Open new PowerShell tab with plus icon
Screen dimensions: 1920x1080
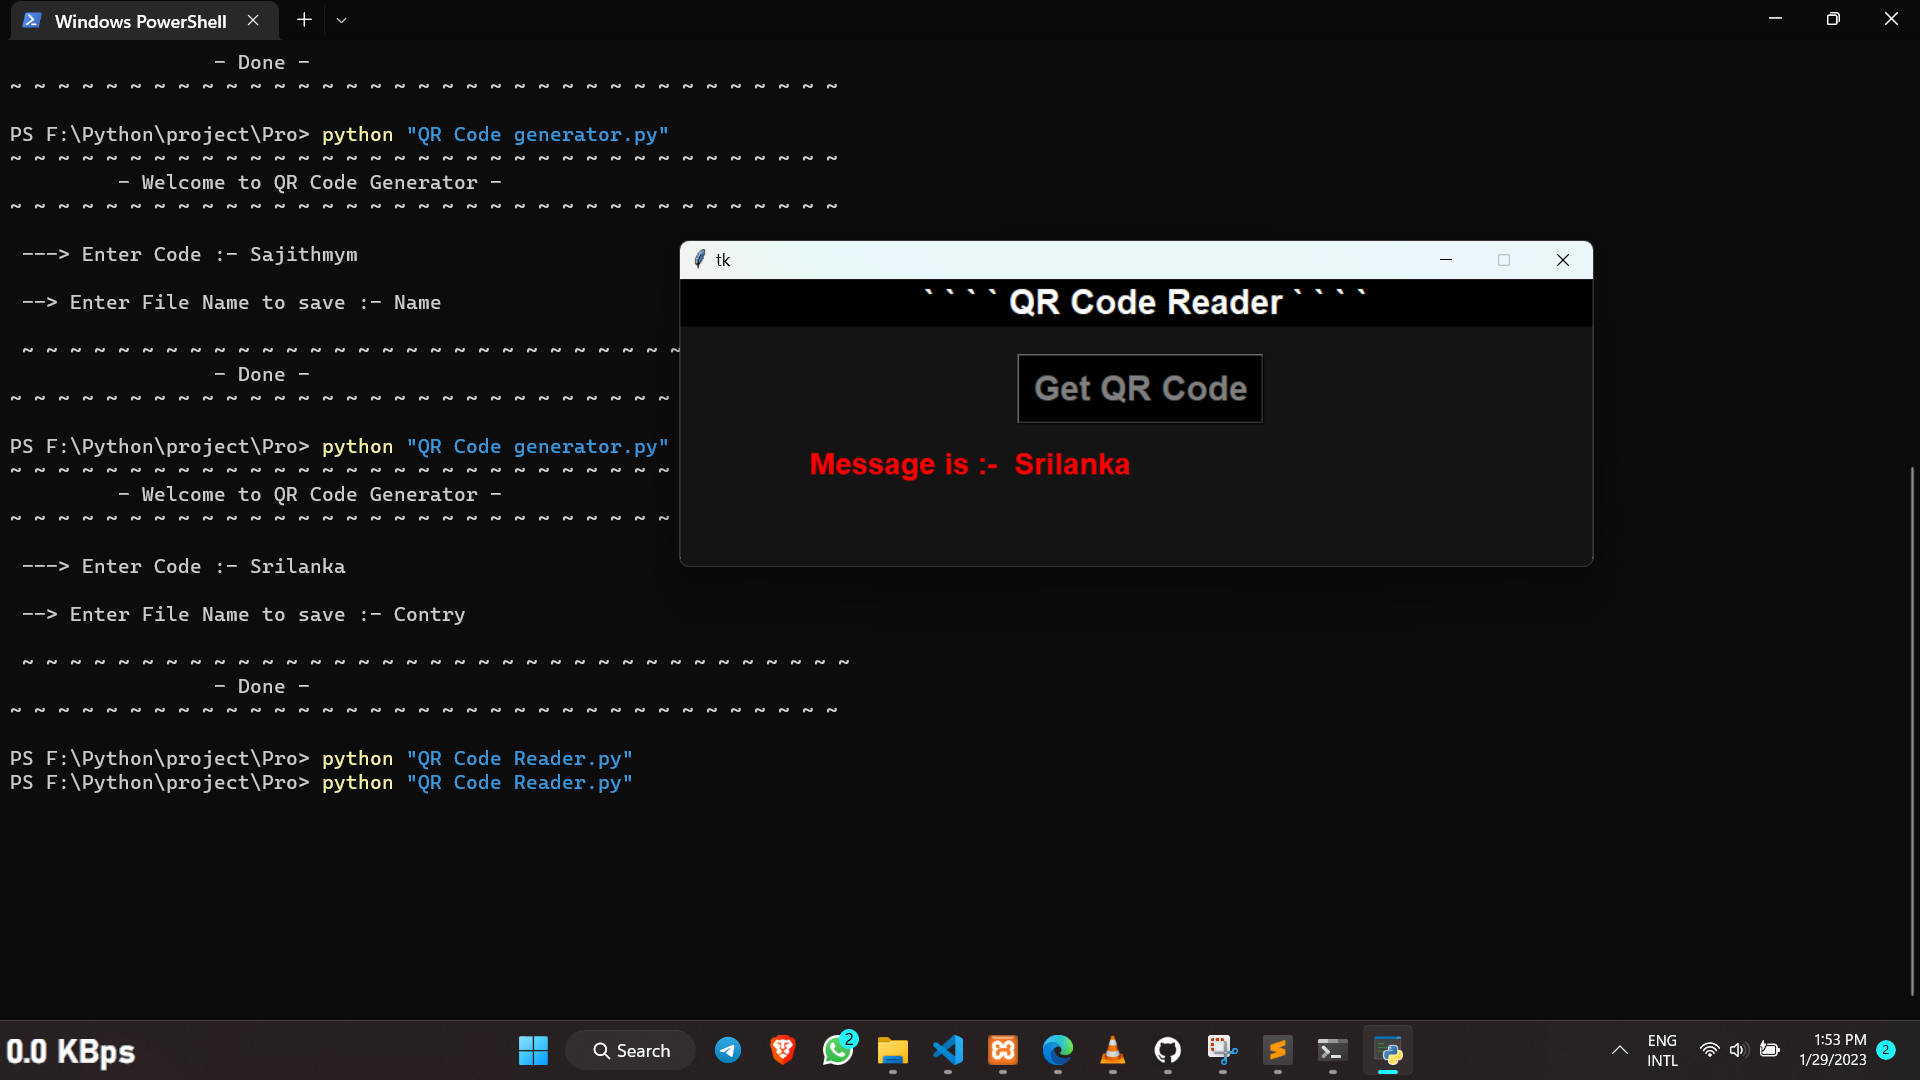(304, 20)
